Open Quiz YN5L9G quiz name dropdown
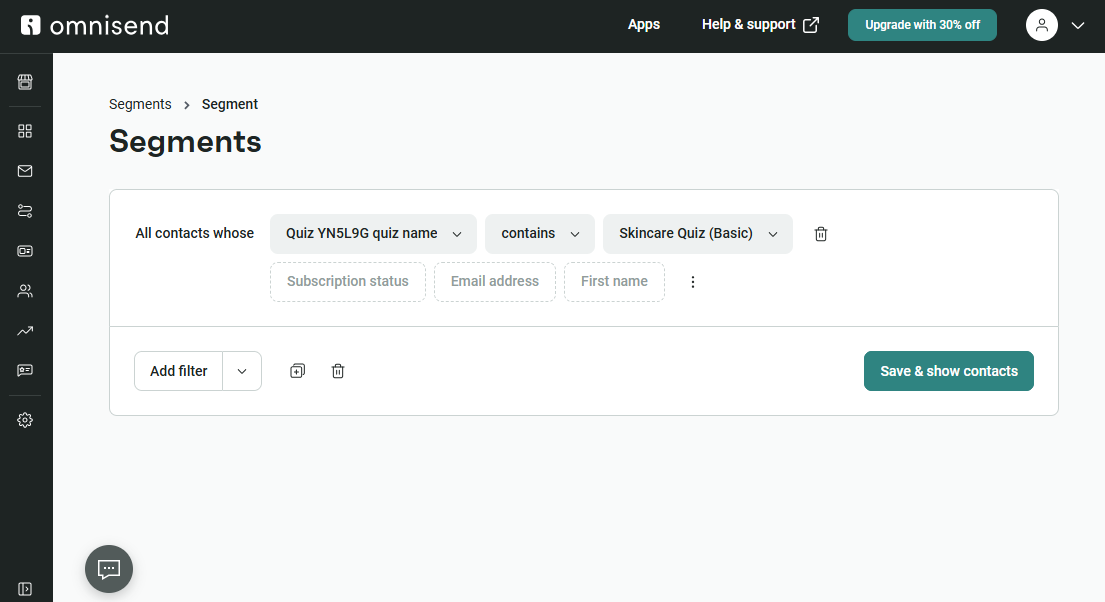The width and height of the screenshot is (1105, 602). click(374, 234)
